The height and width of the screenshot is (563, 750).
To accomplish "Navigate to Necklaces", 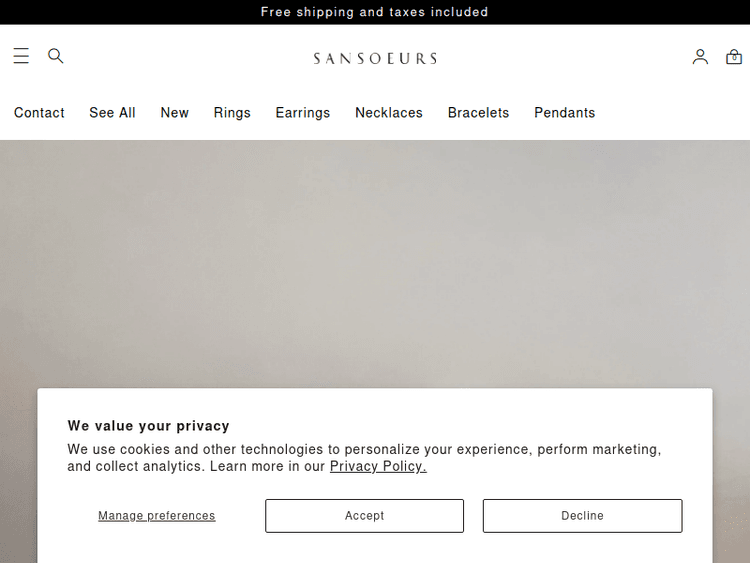I will [388, 113].
